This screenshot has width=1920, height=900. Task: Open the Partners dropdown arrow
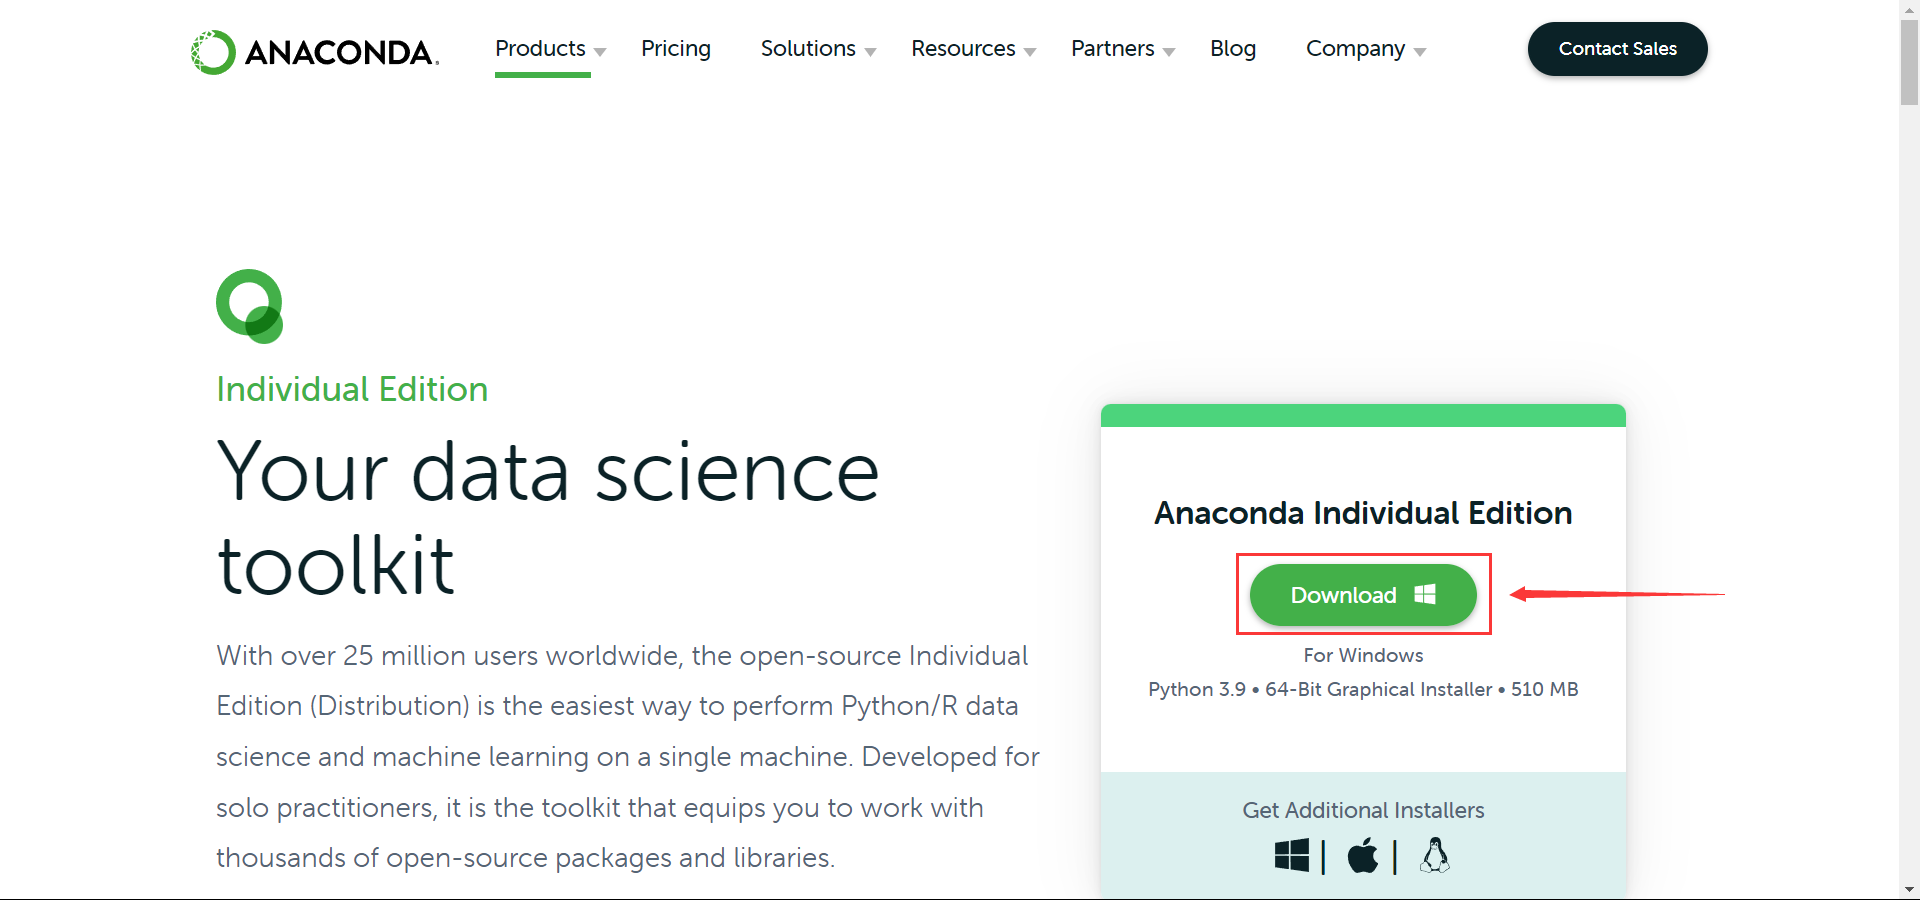click(1168, 51)
